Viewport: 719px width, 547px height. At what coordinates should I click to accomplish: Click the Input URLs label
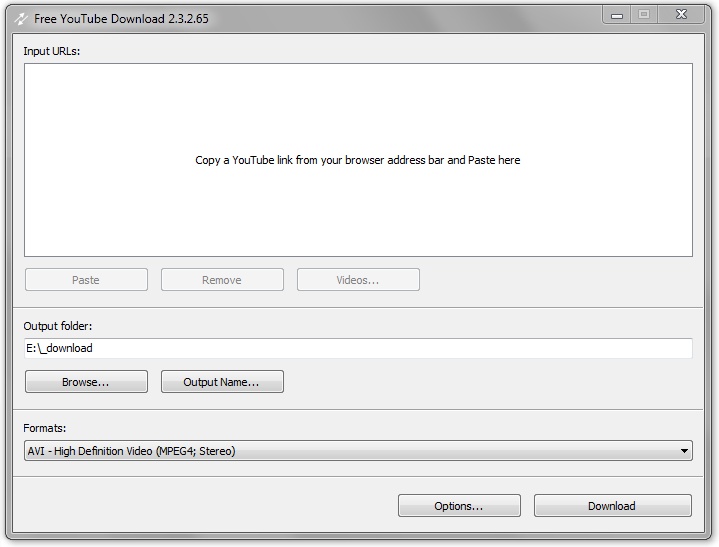pos(52,51)
